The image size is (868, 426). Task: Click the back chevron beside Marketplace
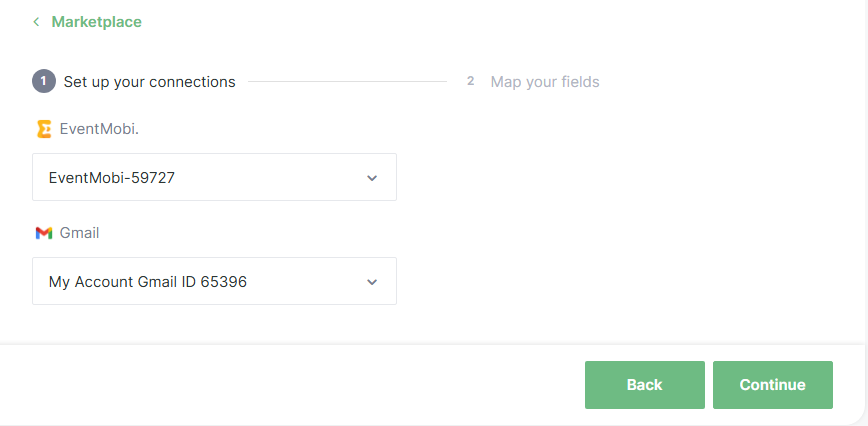pos(36,22)
